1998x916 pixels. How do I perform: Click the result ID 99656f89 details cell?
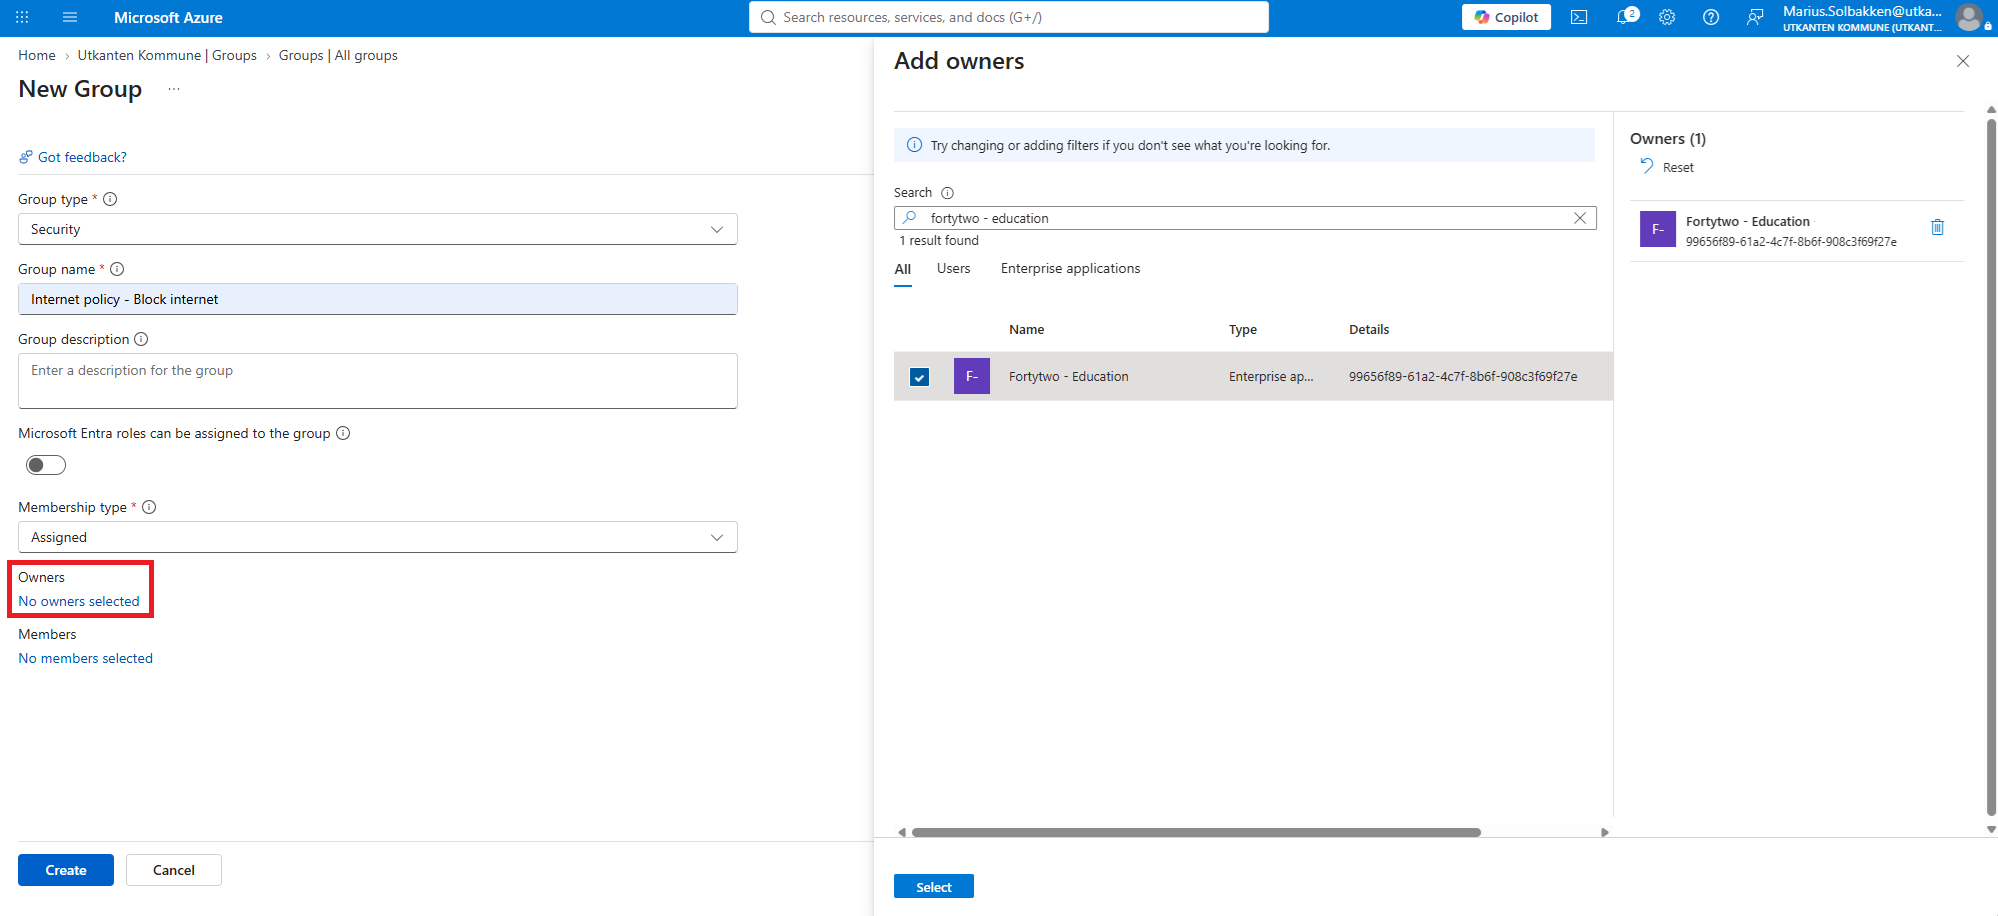pyautogui.click(x=1463, y=376)
